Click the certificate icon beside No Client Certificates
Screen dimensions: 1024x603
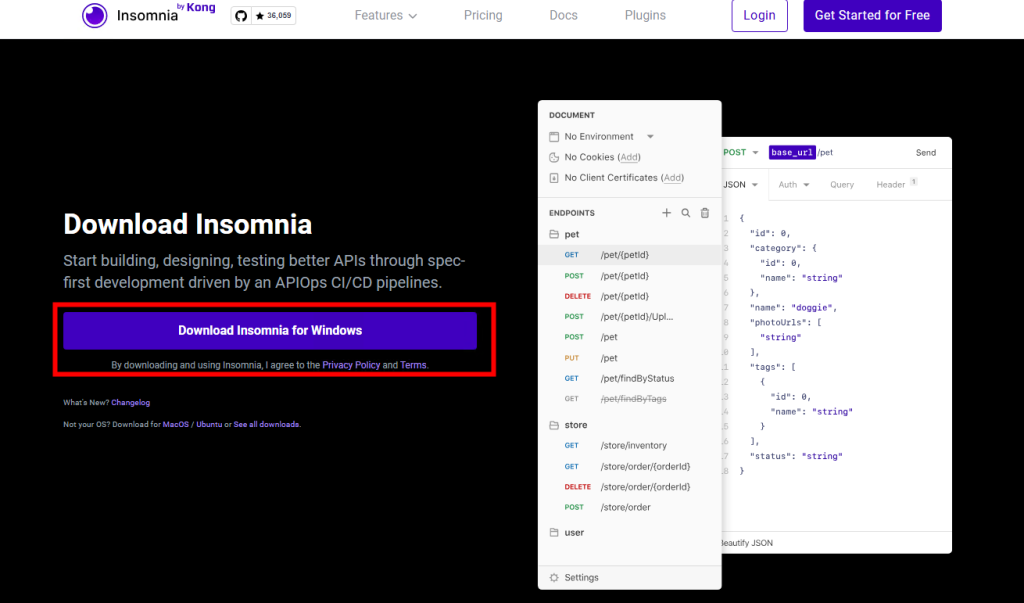(554, 178)
